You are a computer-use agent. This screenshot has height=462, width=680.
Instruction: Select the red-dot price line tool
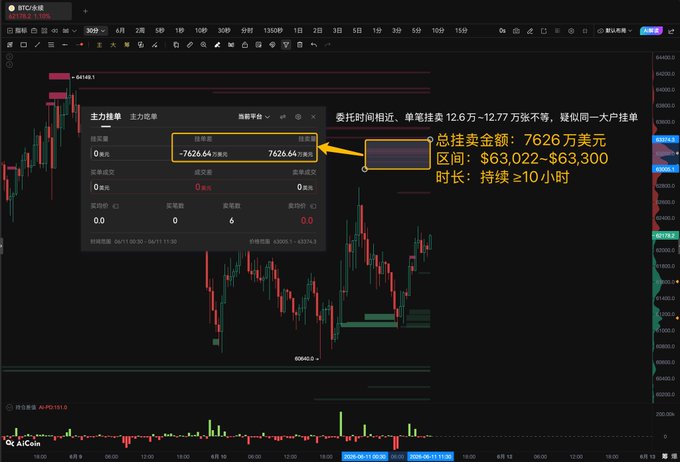click(x=80, y=45)
